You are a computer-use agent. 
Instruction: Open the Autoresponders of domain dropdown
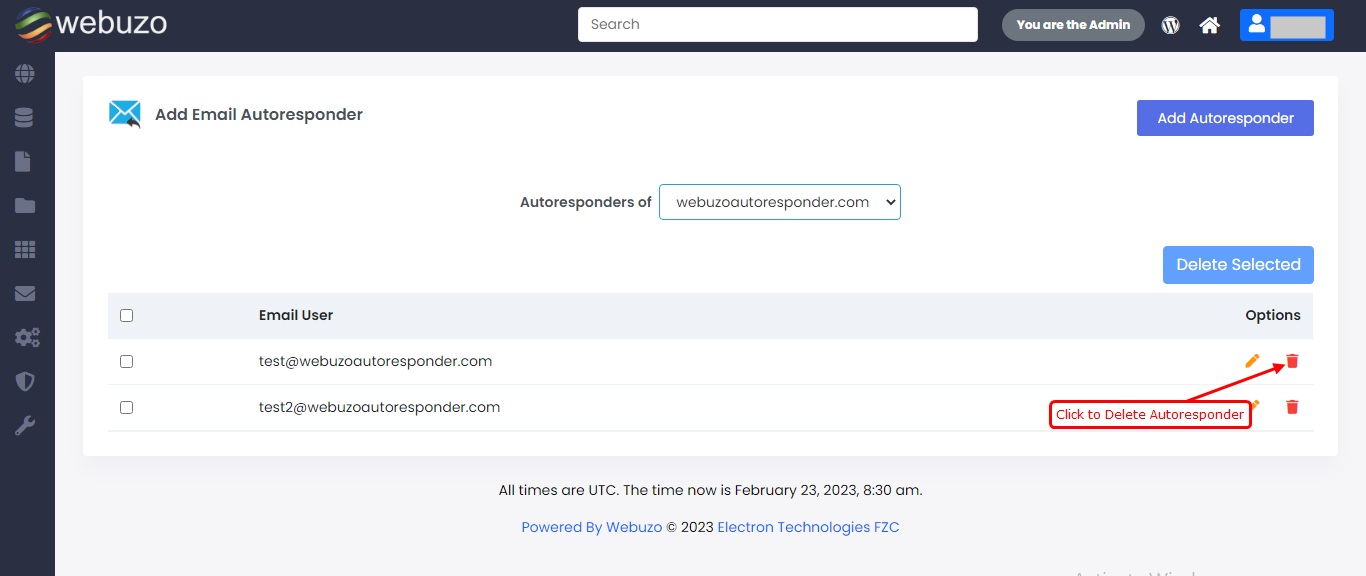779,202
